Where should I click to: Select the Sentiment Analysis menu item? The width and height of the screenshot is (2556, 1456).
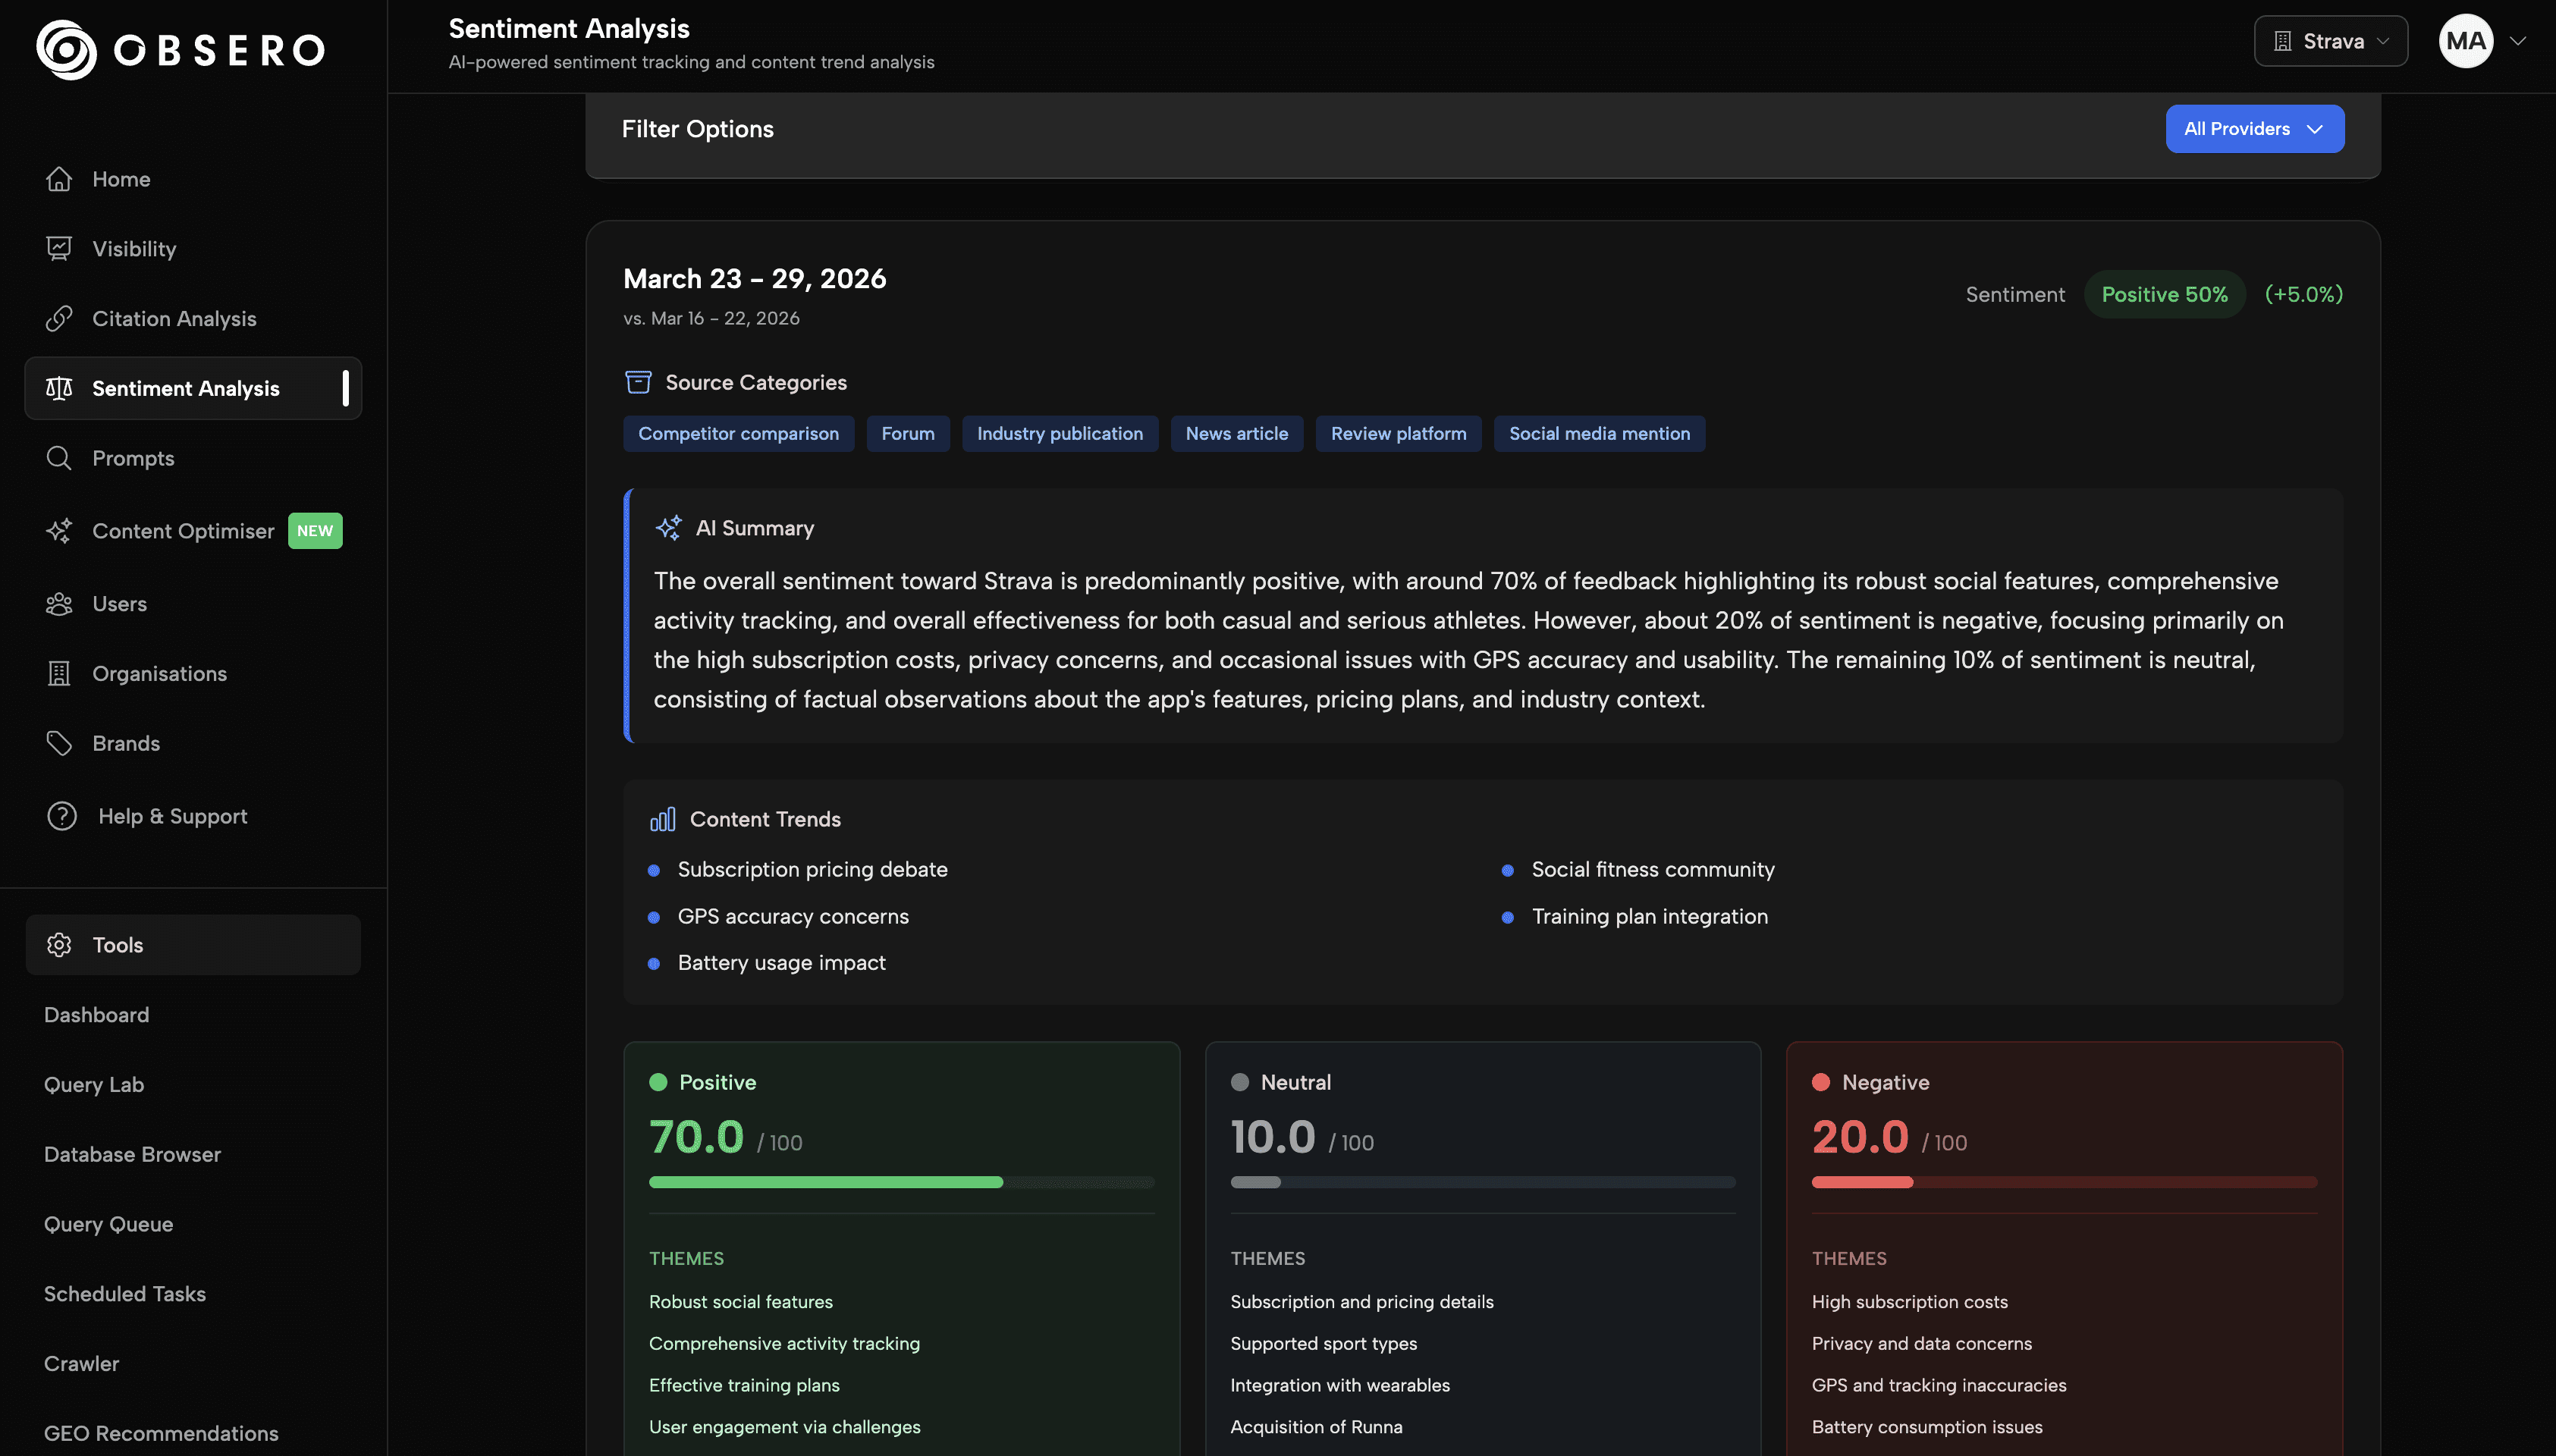click(186, 388)
